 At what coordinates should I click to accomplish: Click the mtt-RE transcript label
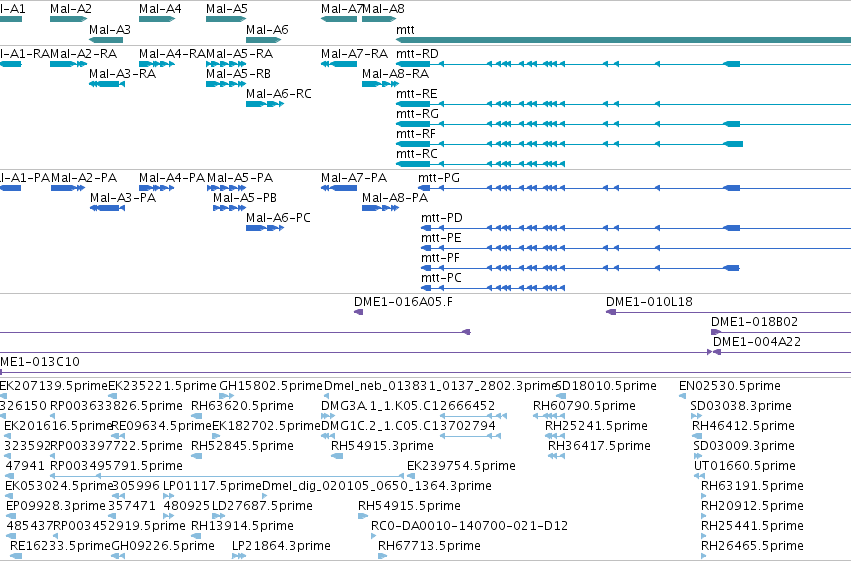(x=416, y=94)
